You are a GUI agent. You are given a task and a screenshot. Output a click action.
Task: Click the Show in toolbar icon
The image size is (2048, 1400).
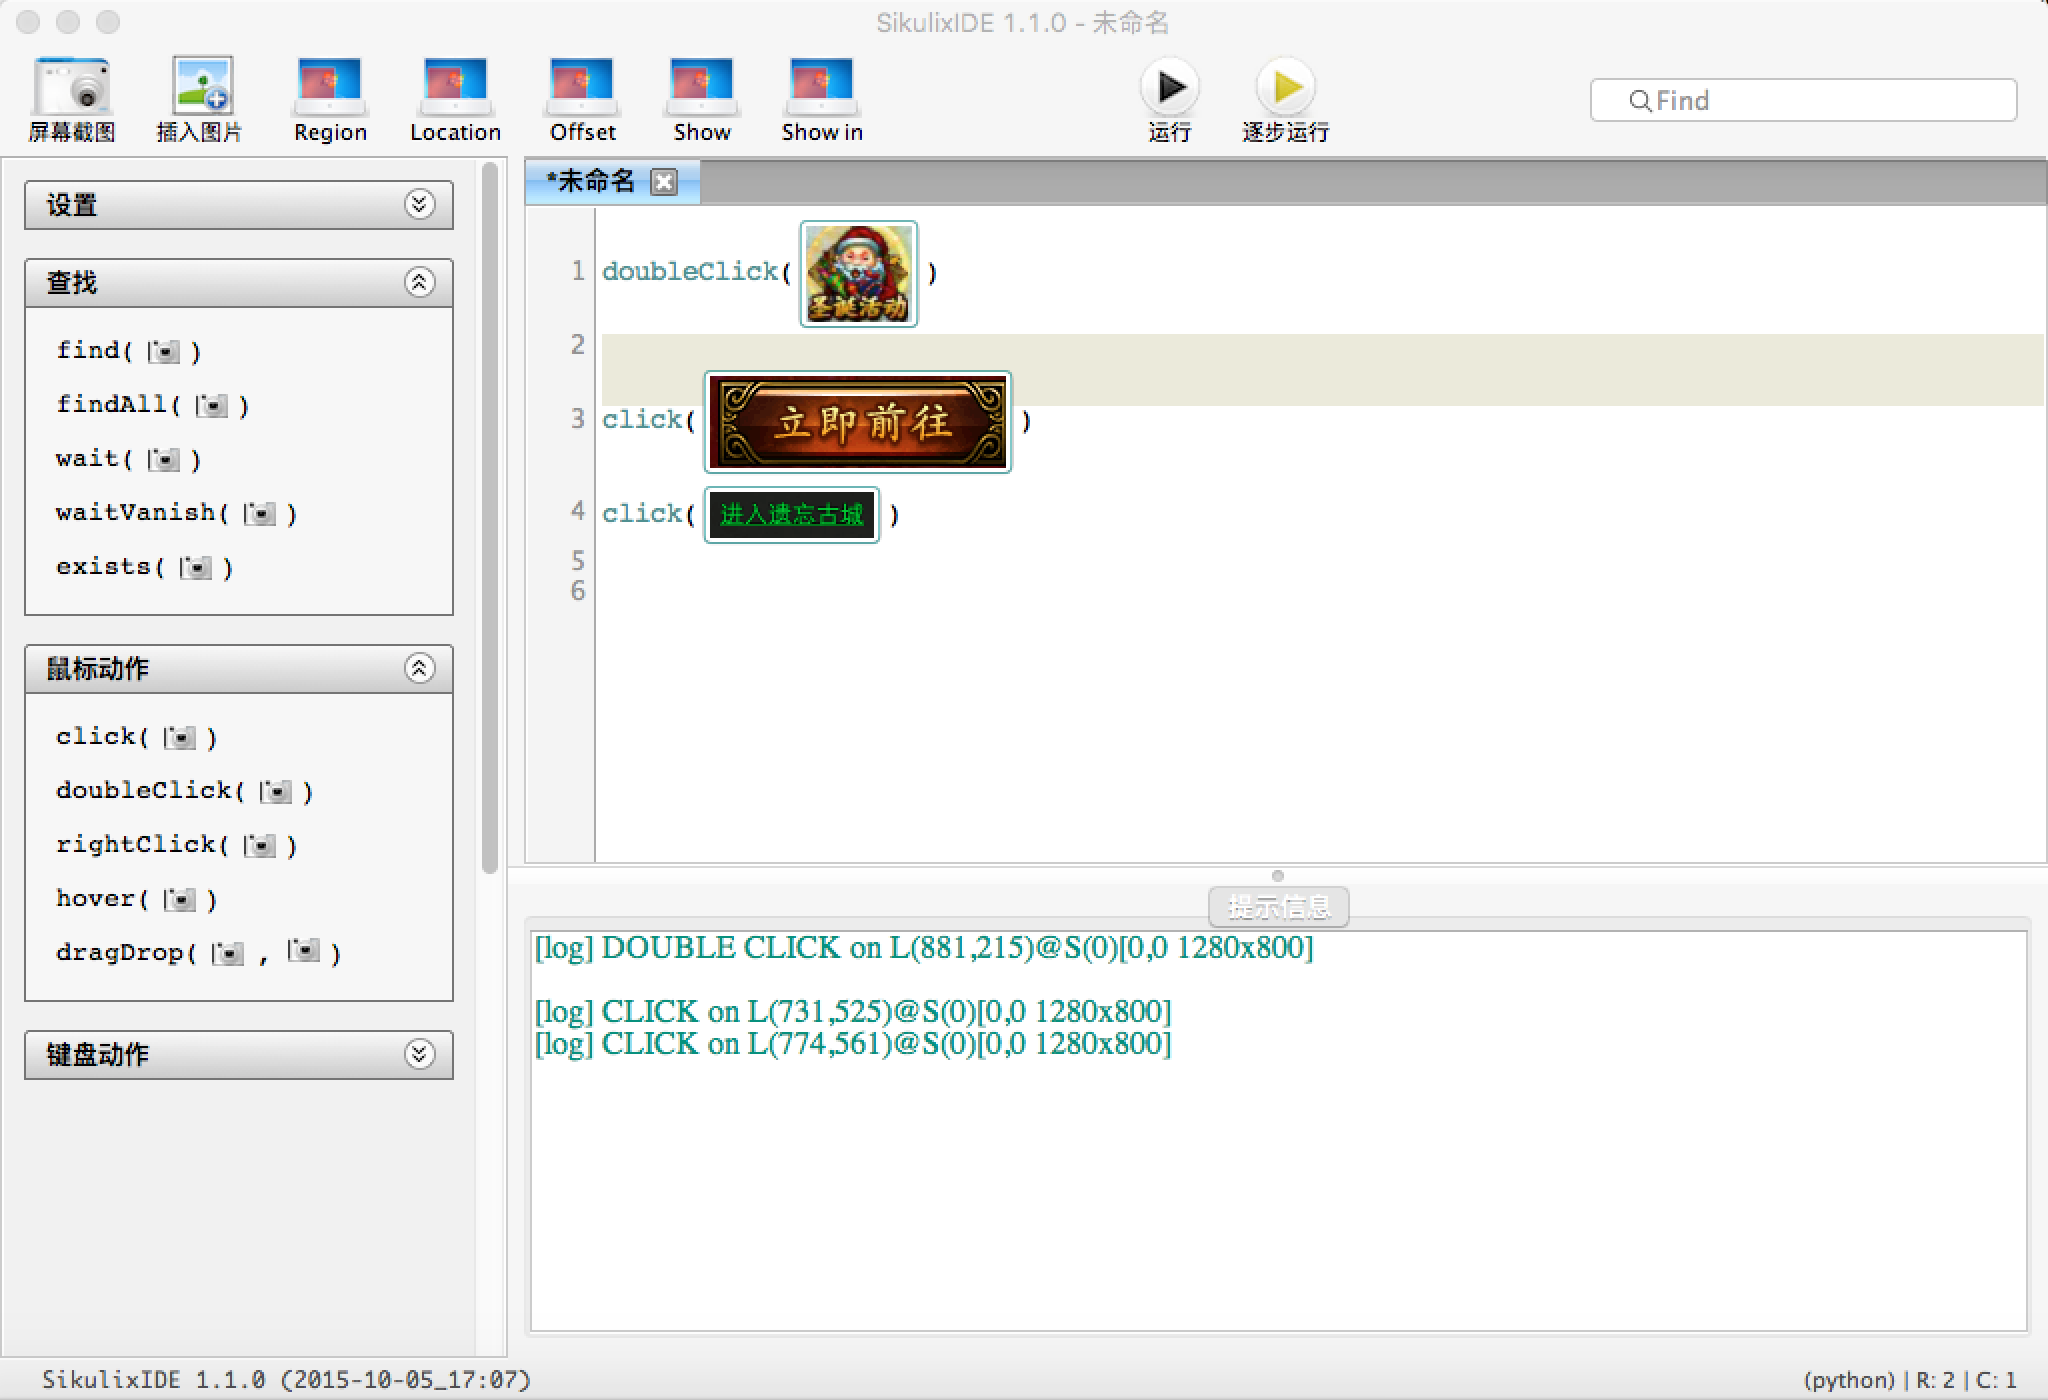coord(822,86)
